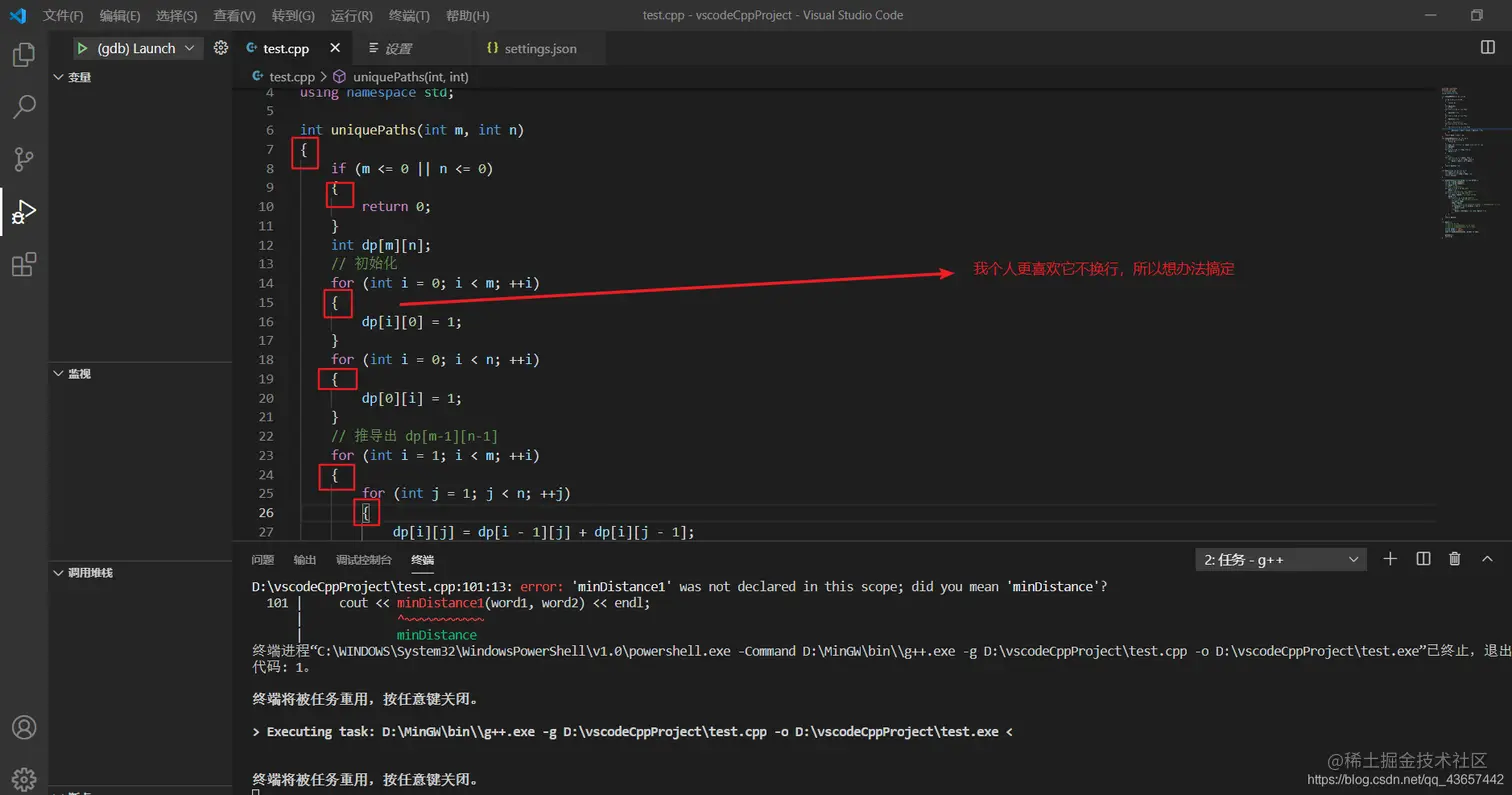Start debugging with green play button

(82, 48)
